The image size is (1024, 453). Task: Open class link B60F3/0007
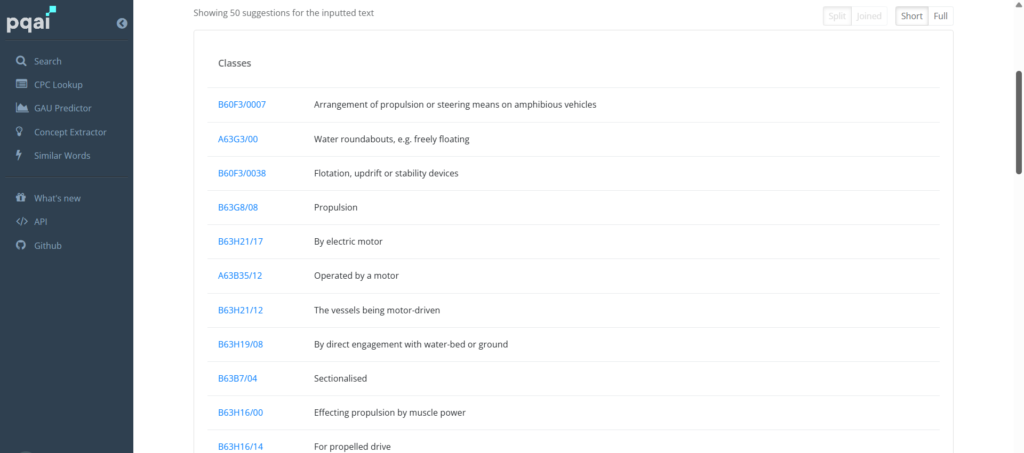coord(242,104)
